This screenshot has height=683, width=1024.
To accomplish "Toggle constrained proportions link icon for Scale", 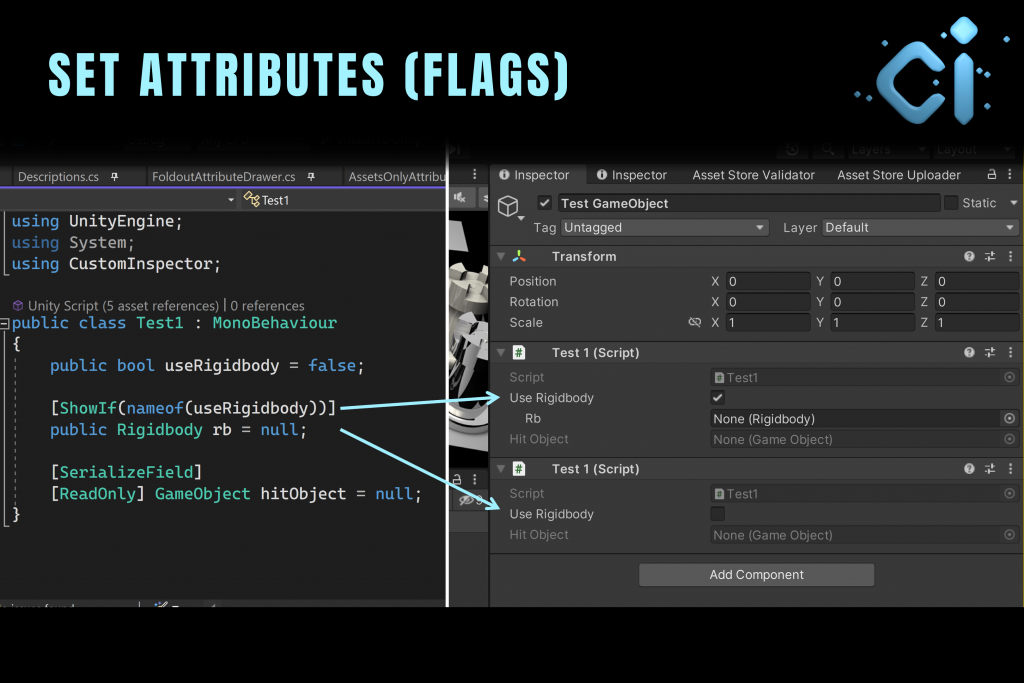I will pyautogui.click(x=695, y=323).
